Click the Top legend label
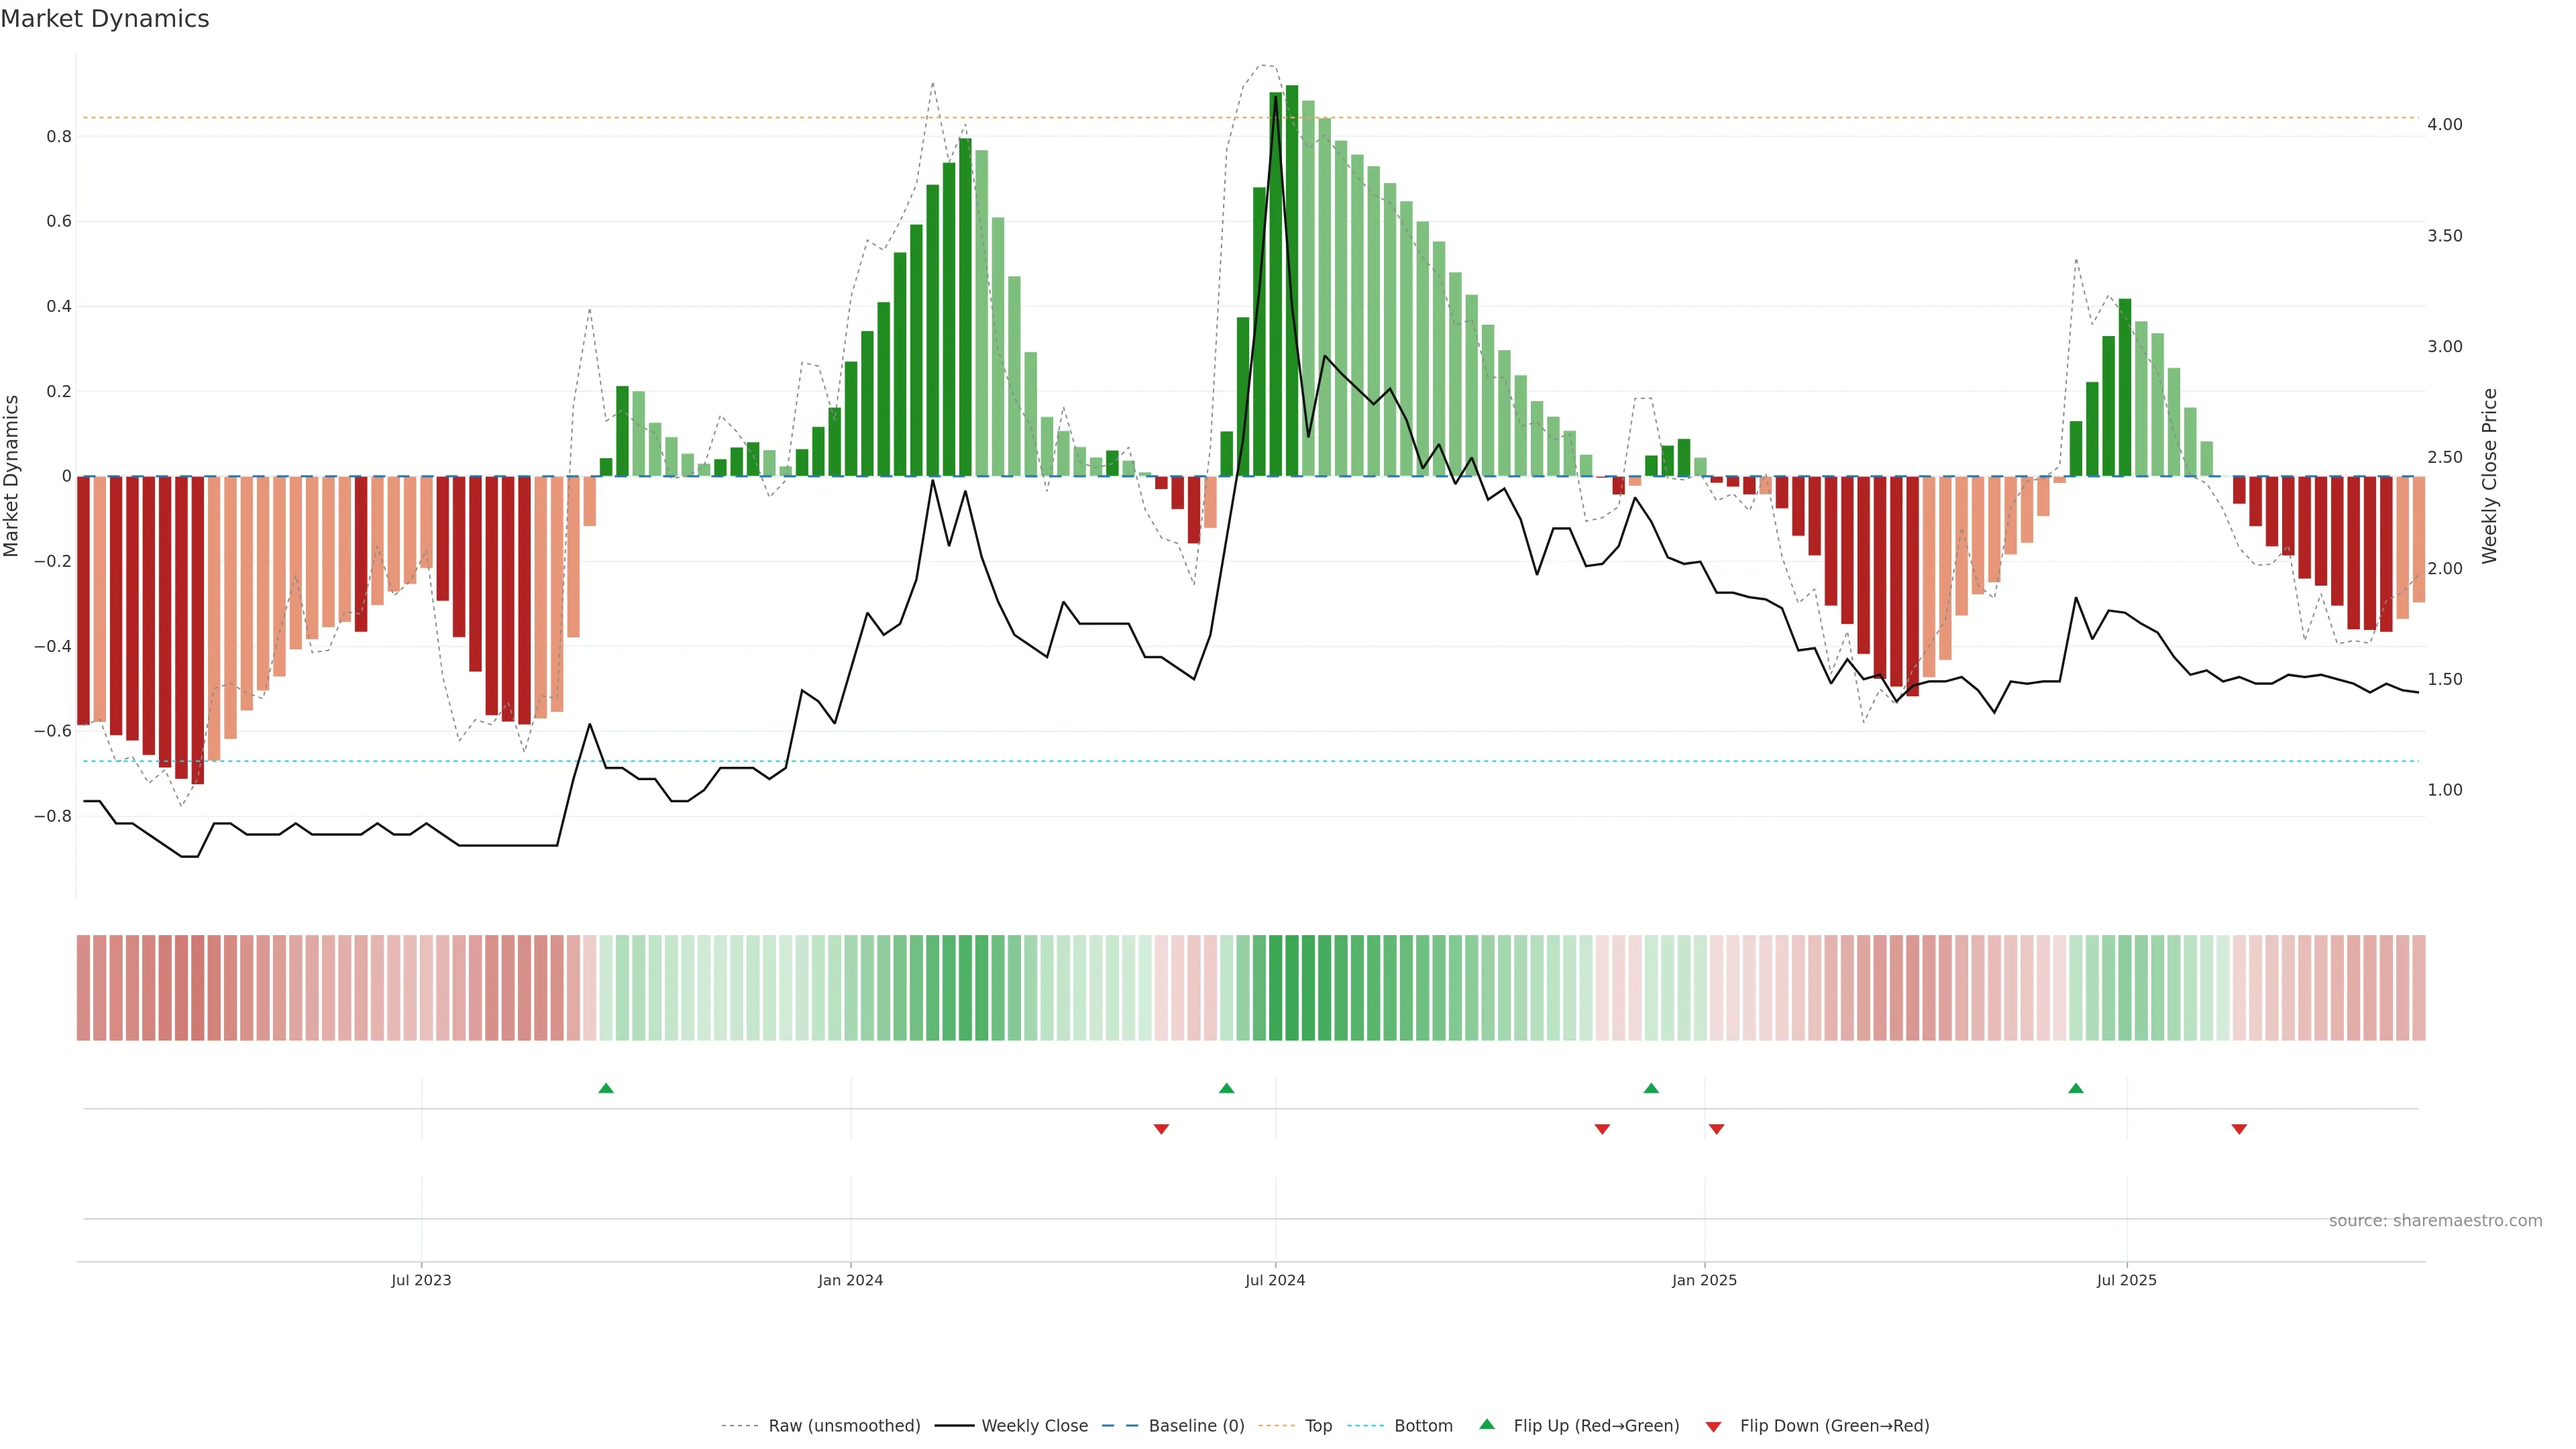 [x=1318, y=1425]
